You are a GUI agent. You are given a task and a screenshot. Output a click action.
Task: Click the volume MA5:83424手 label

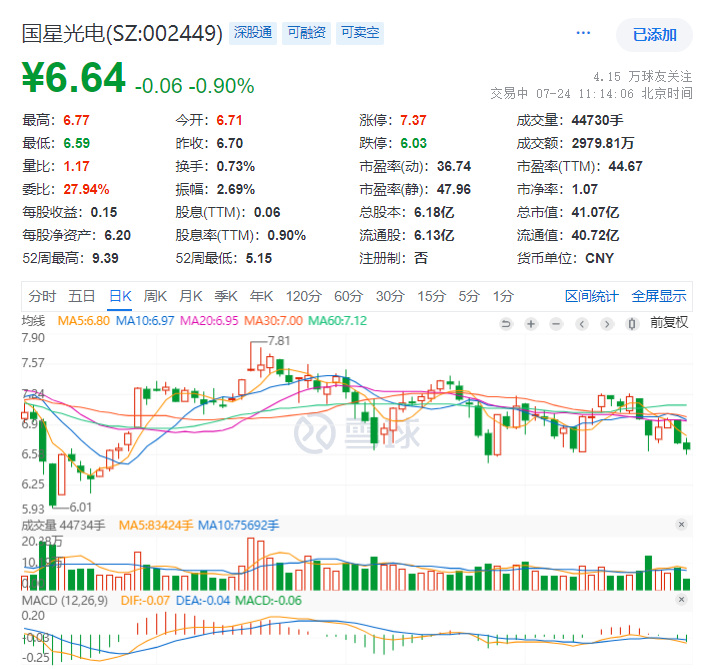coord(155,525)
